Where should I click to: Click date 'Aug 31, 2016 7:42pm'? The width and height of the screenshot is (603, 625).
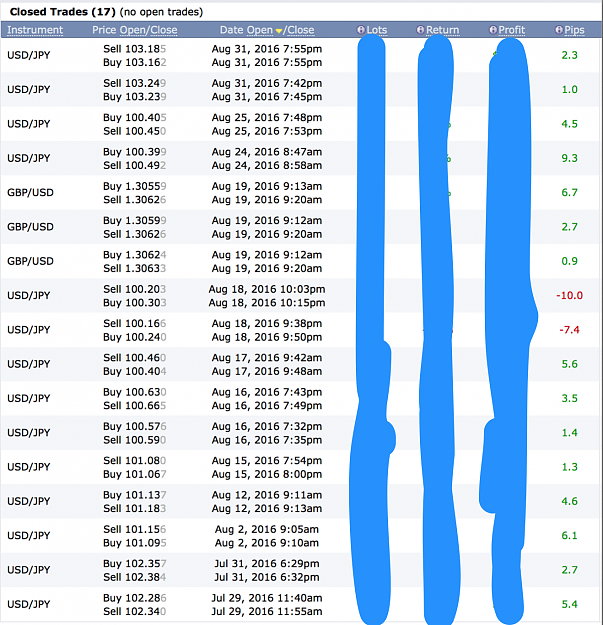(x=267, y=83)
